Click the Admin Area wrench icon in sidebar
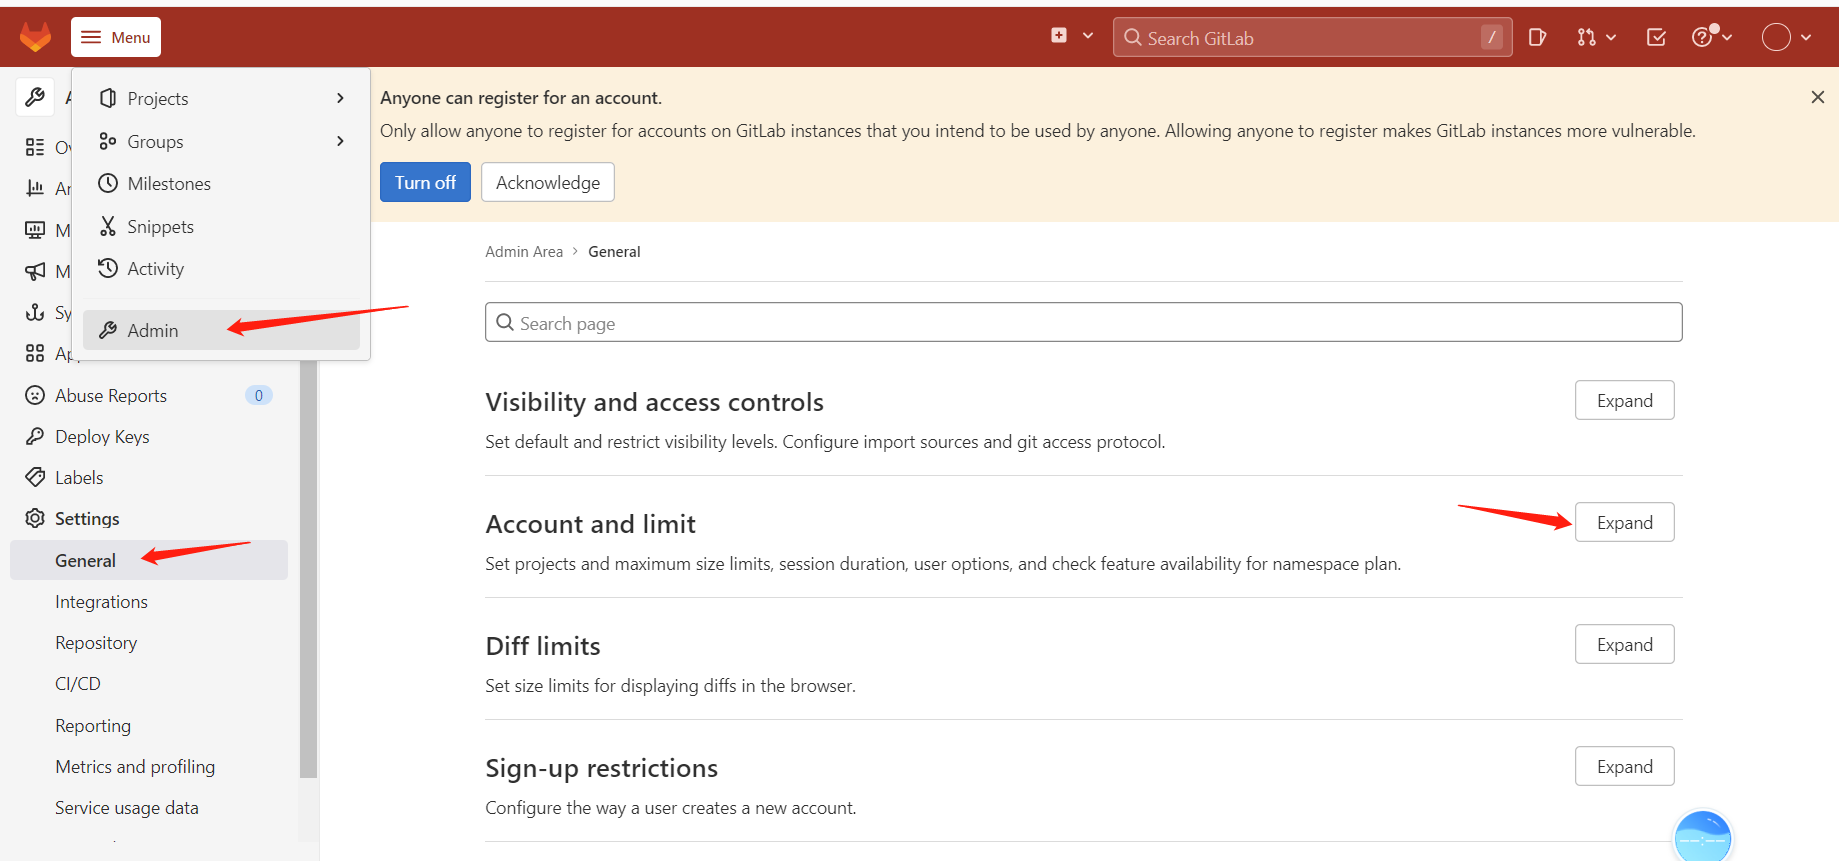The width and height of the screenshot is (1839, 861). pos(35,97)
